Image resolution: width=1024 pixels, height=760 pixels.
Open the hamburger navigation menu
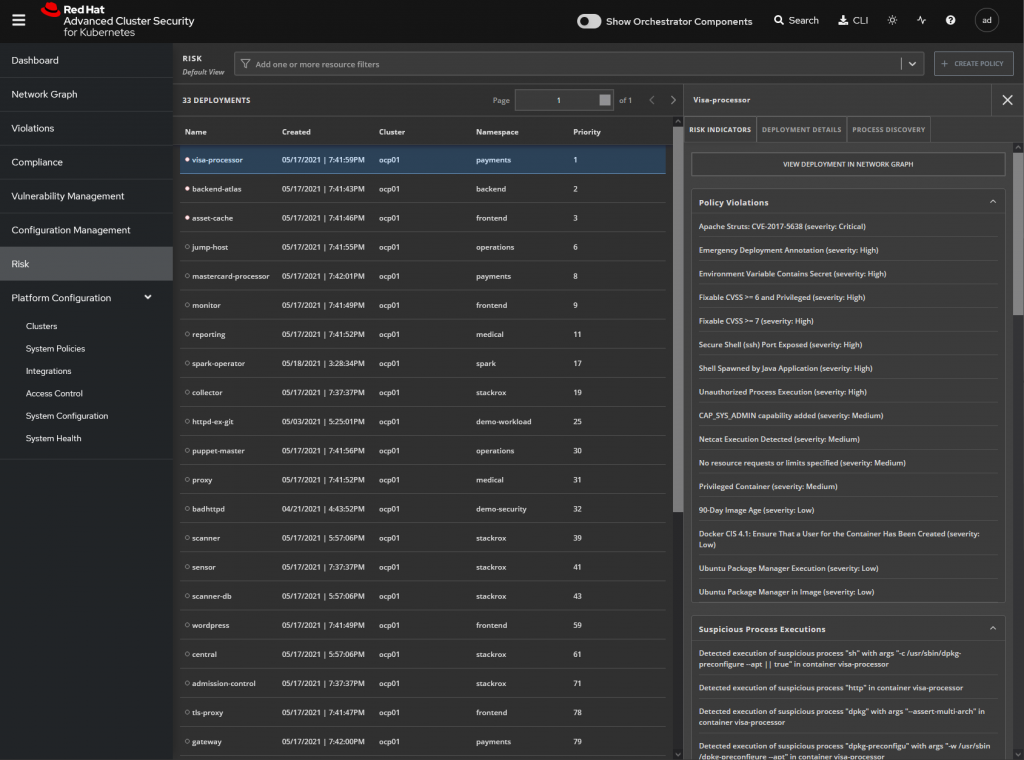tap(18, 20)
